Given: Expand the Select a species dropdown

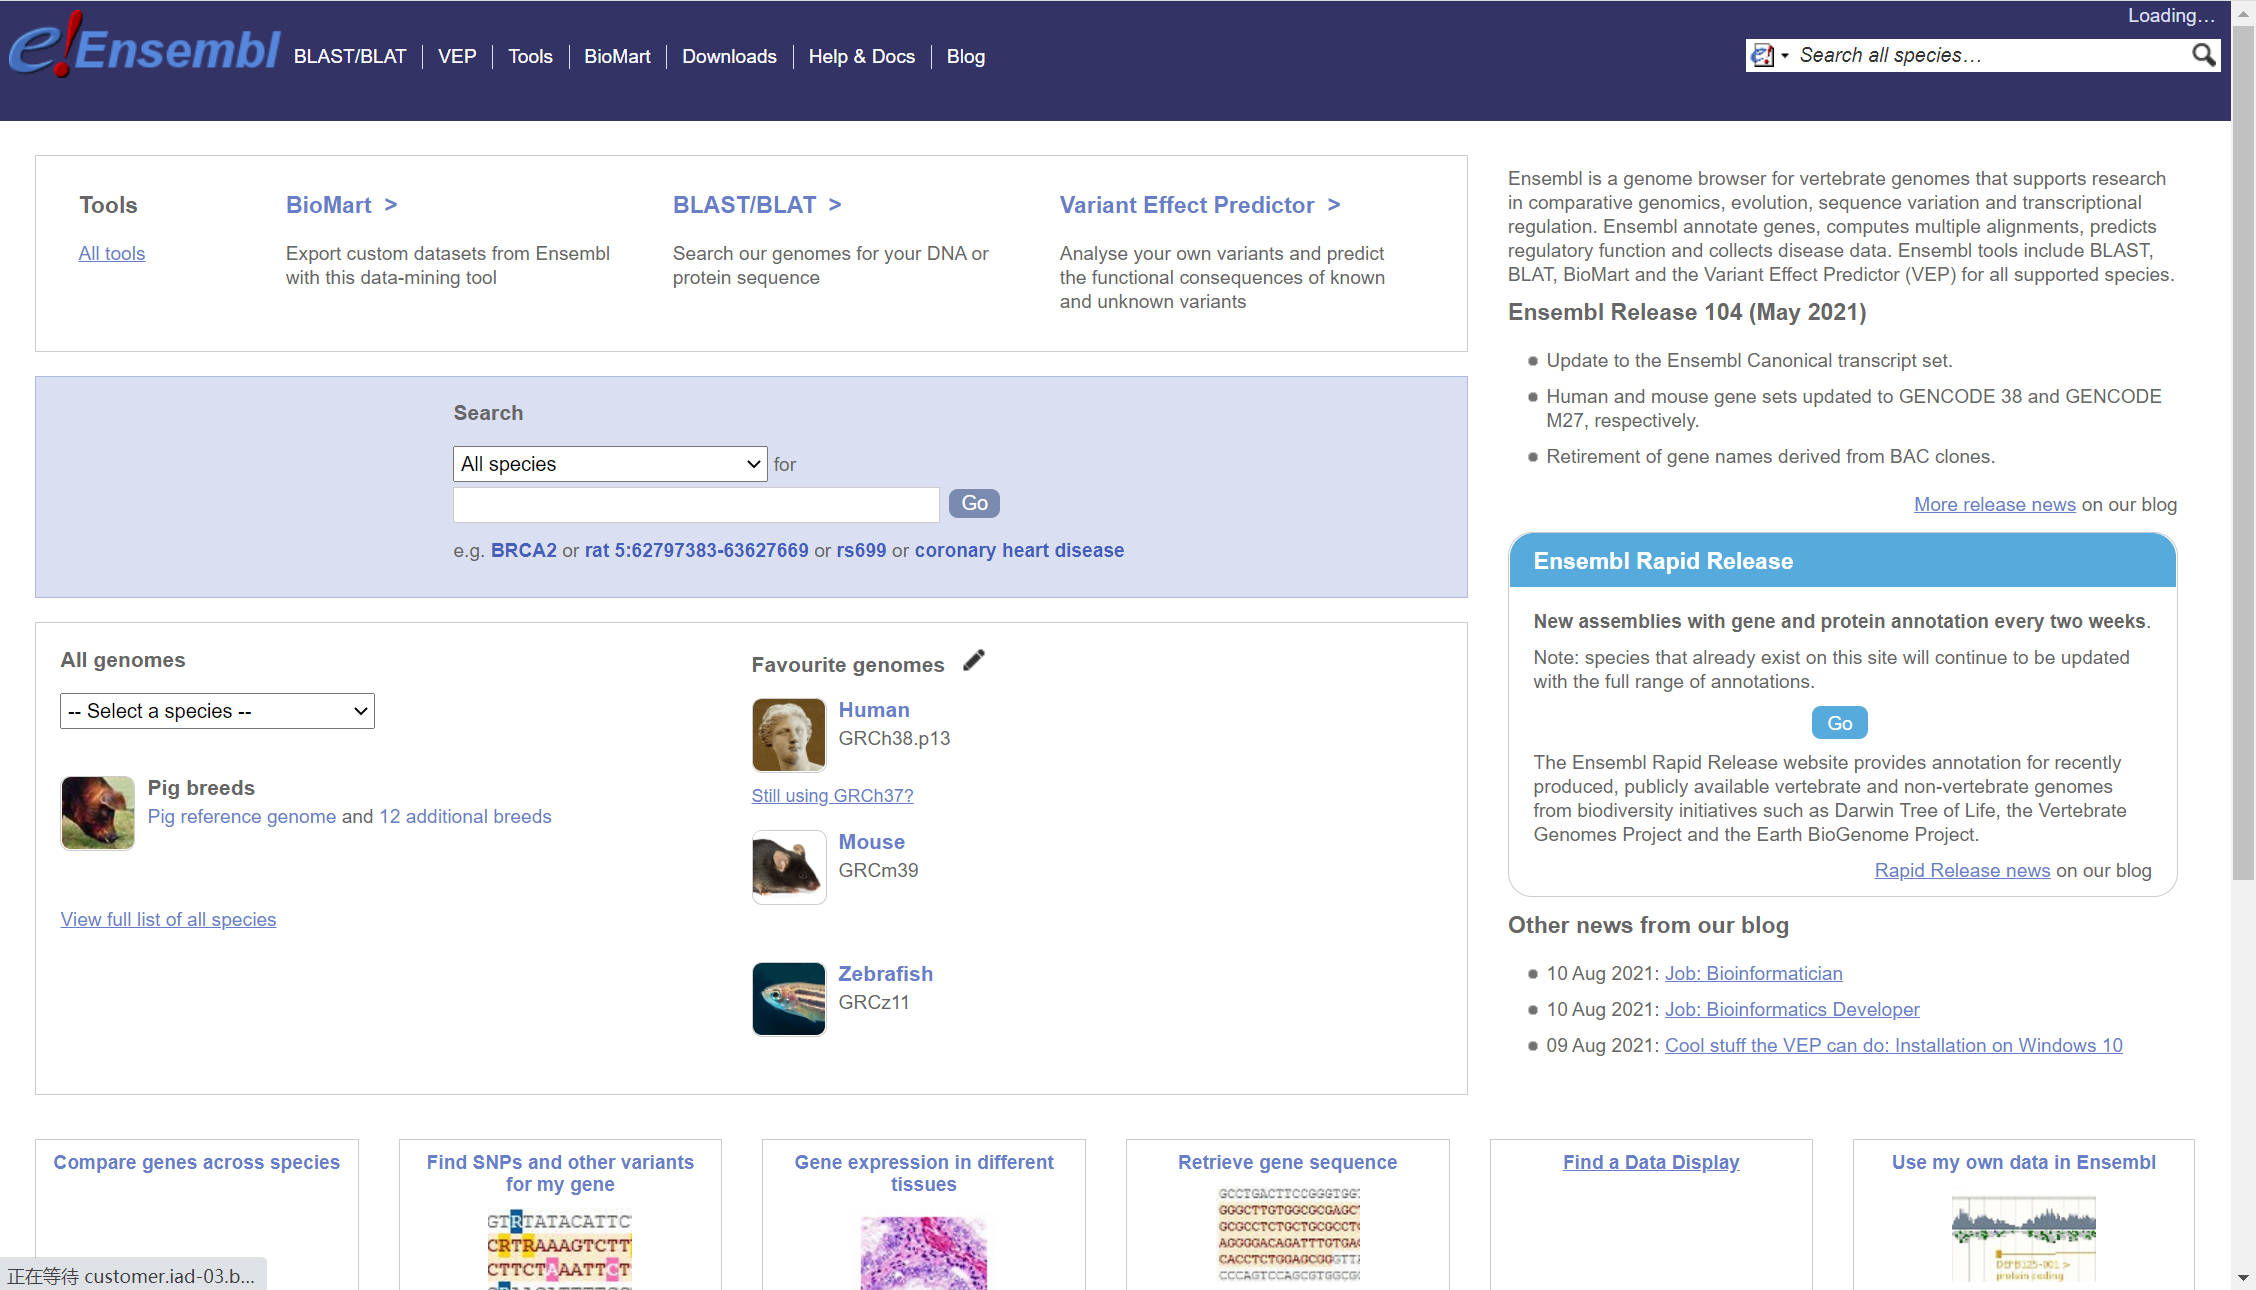Looking at the screenshot, I should coord(217,711).
